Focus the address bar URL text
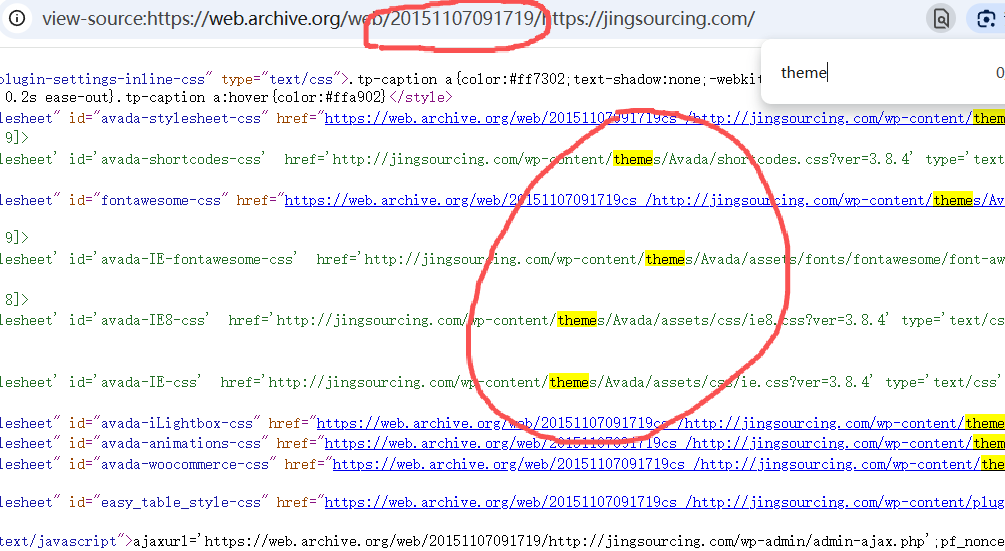1005x551 pixels. [x=398, y=19]
